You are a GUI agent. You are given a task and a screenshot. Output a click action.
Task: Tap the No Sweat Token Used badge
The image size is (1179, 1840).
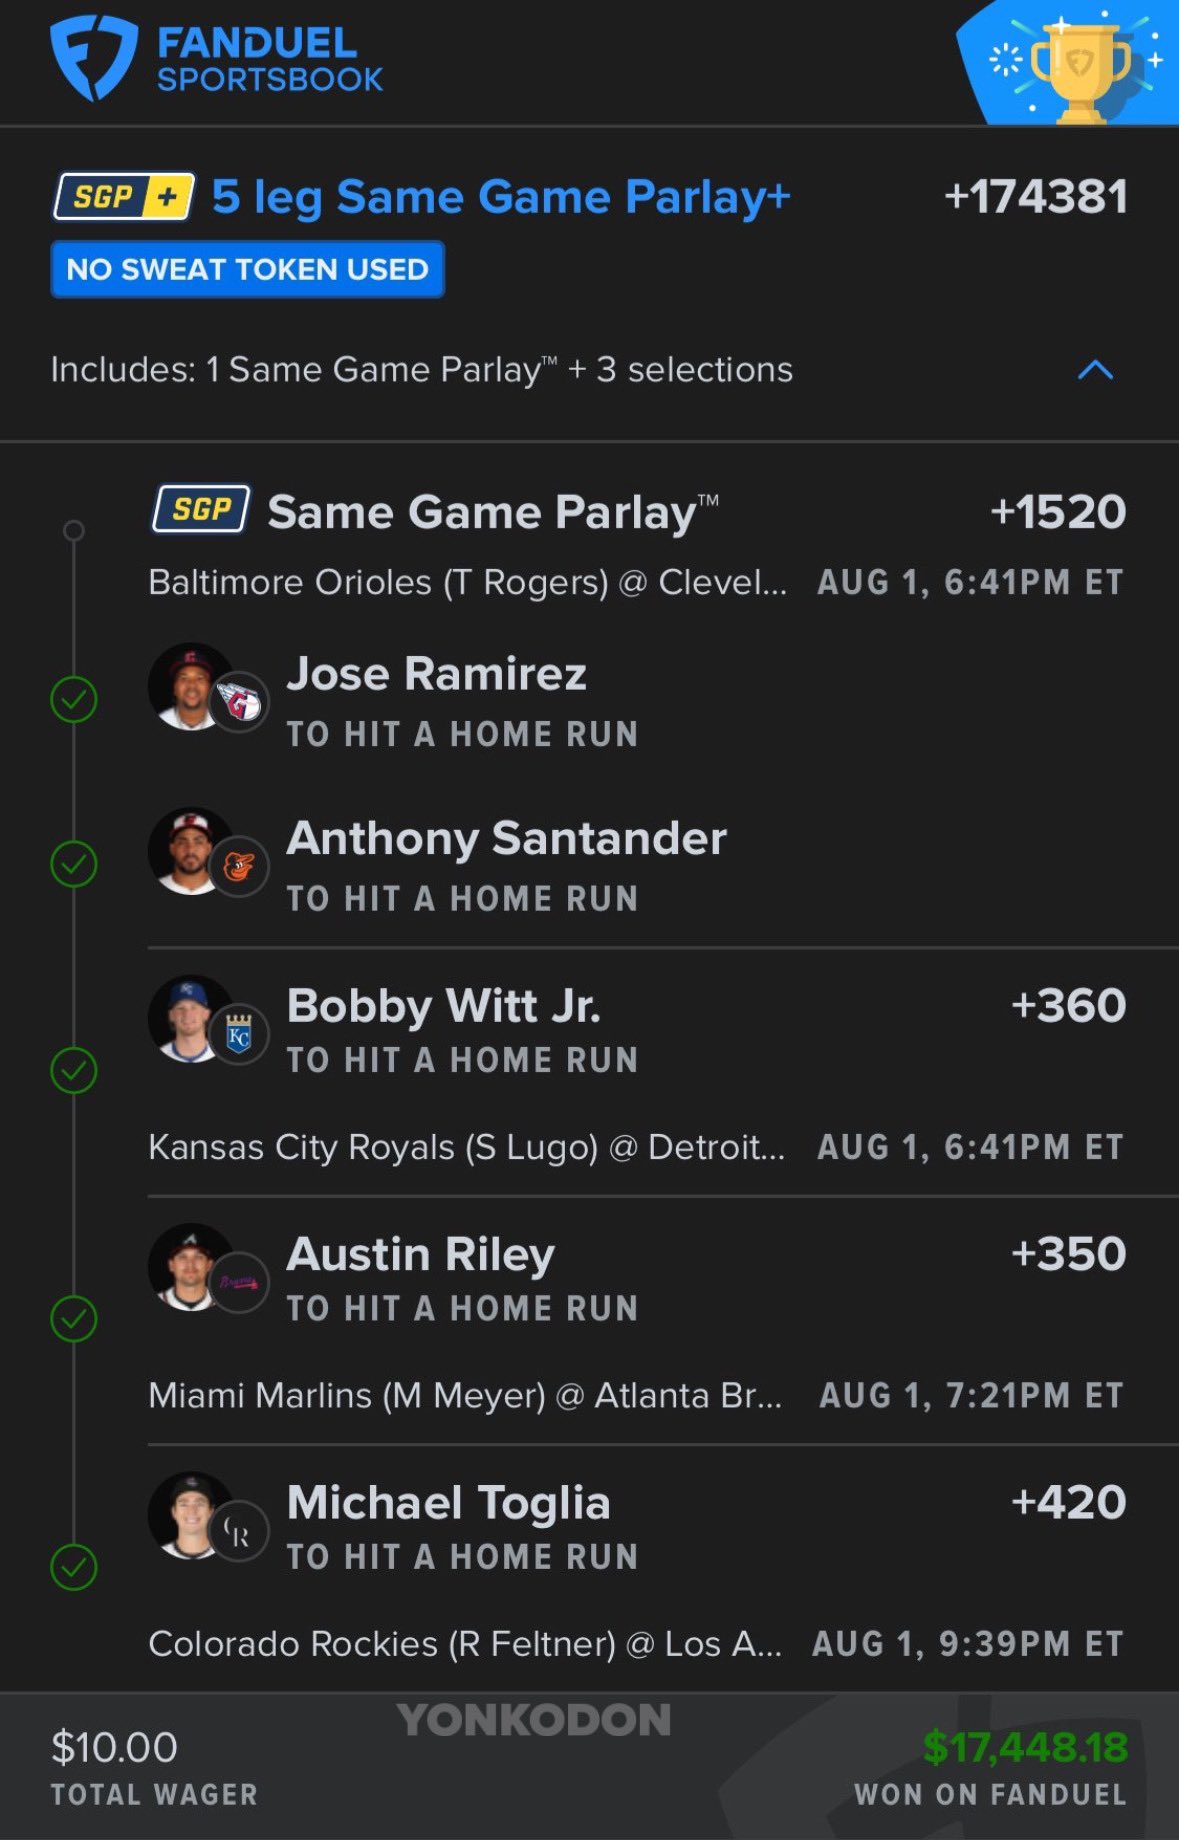tap(247, 269)
